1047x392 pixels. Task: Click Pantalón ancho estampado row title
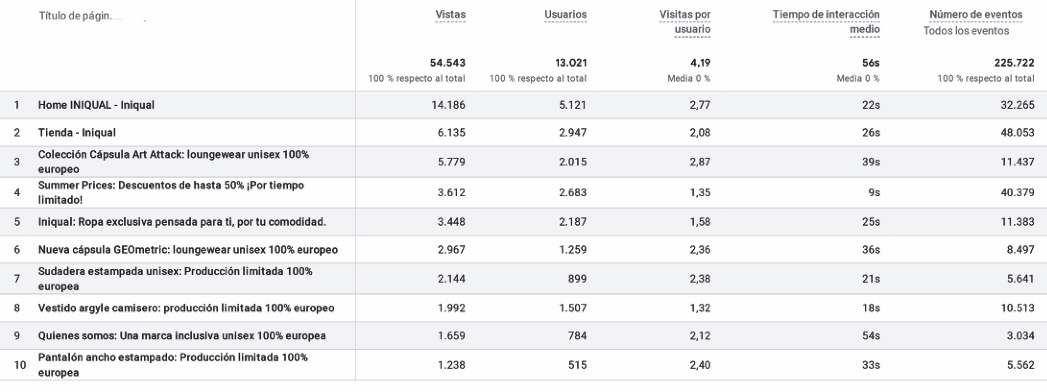click(x=173, y=365)
